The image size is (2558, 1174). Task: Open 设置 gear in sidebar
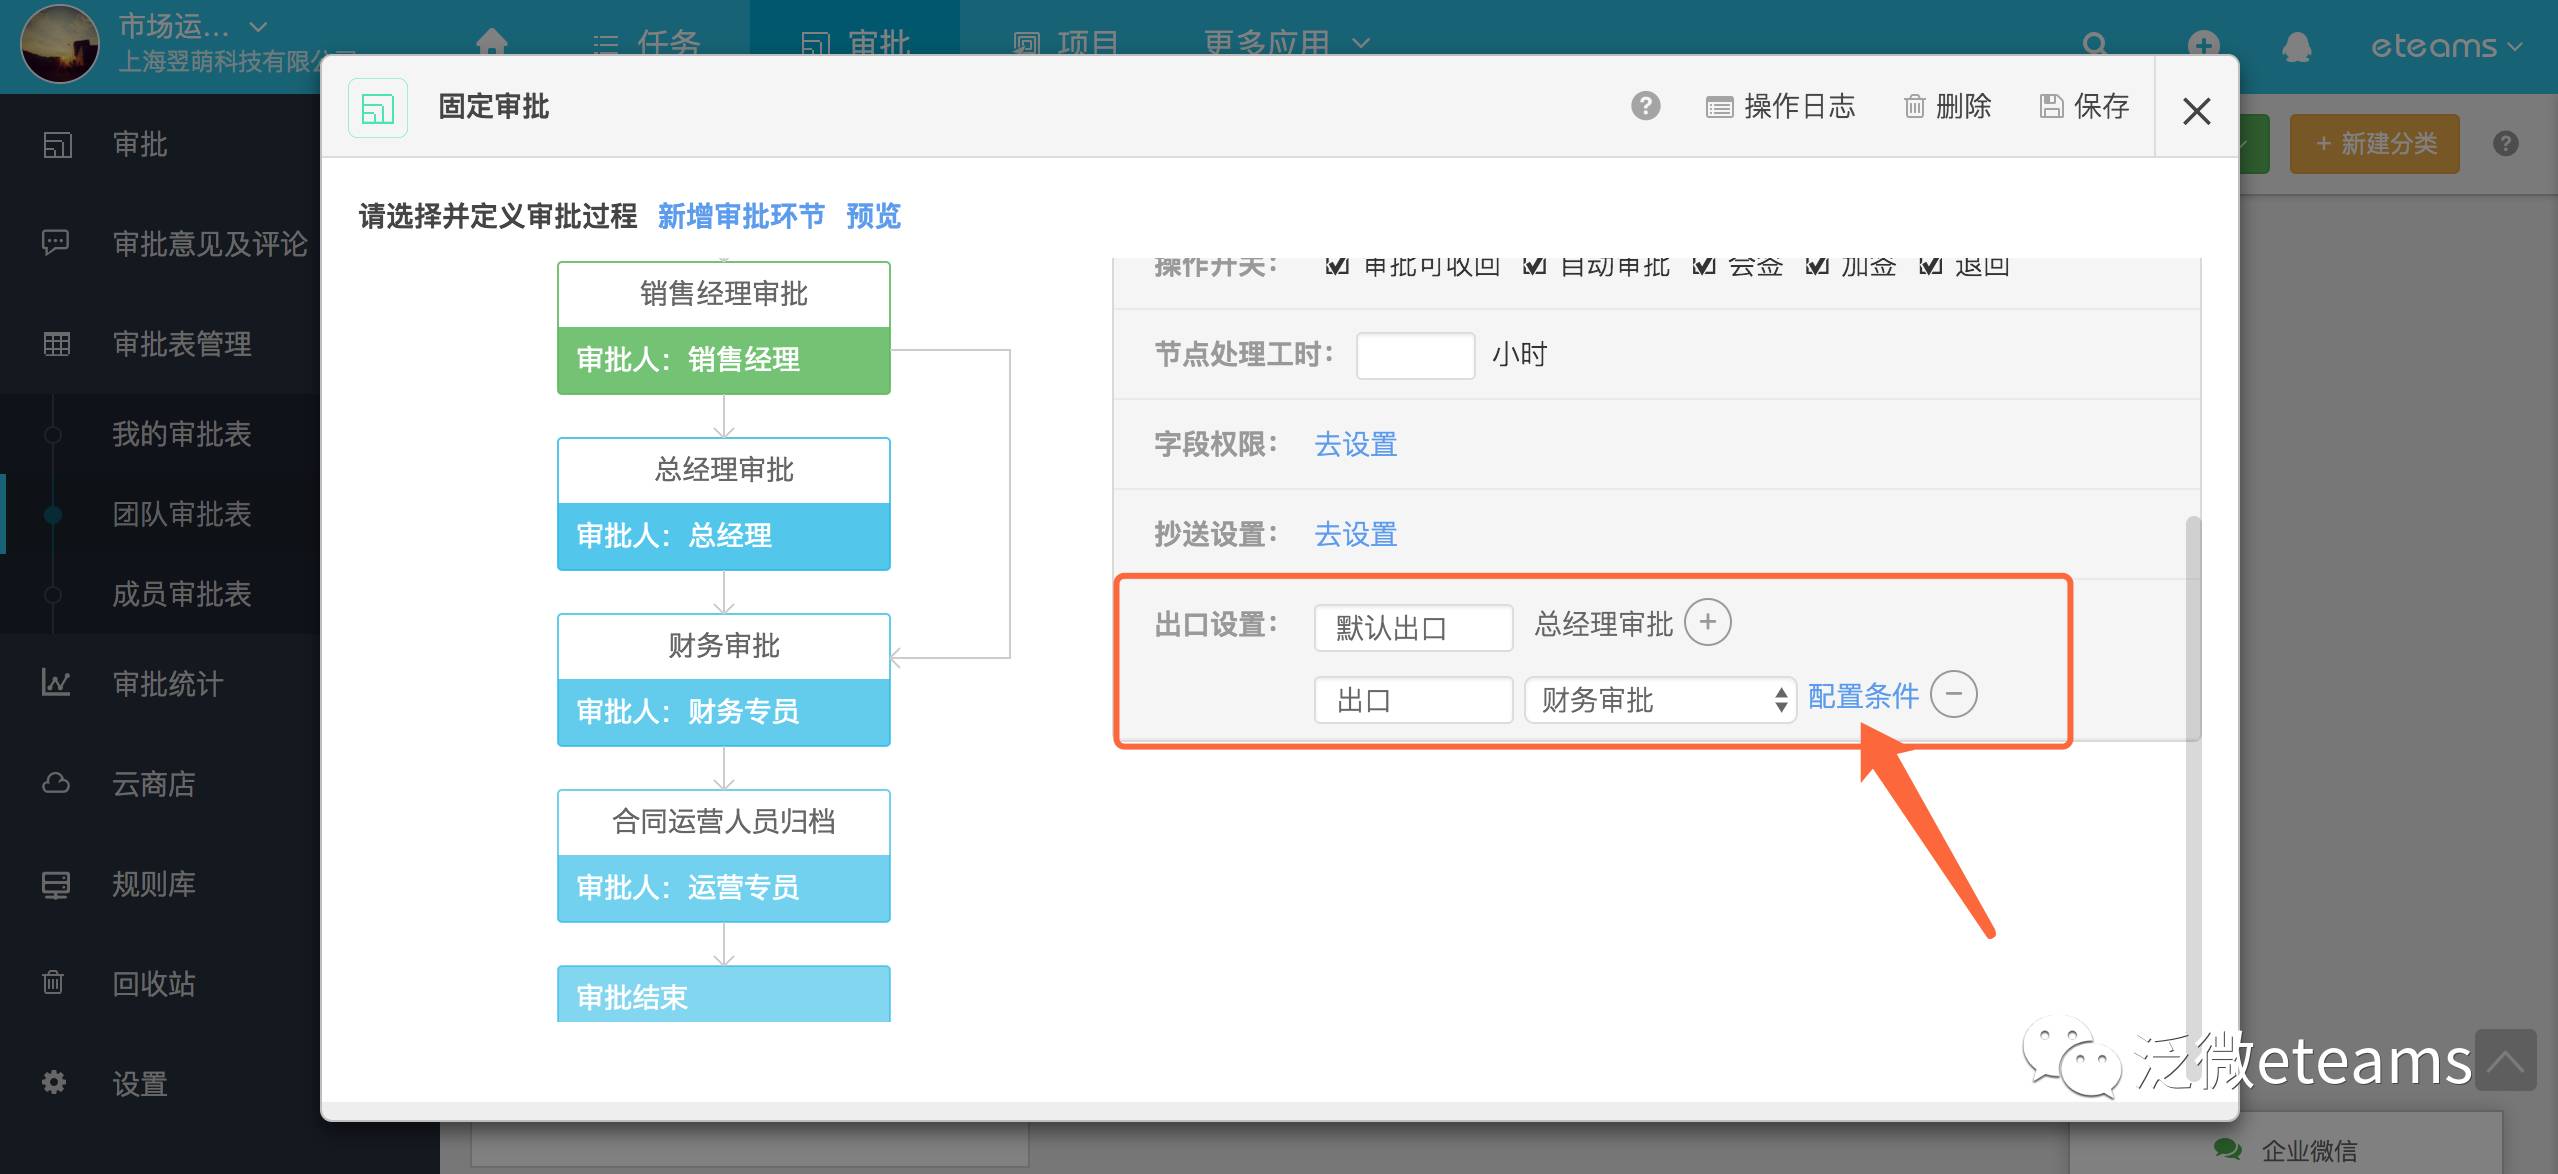click(x=139, y=1084)
